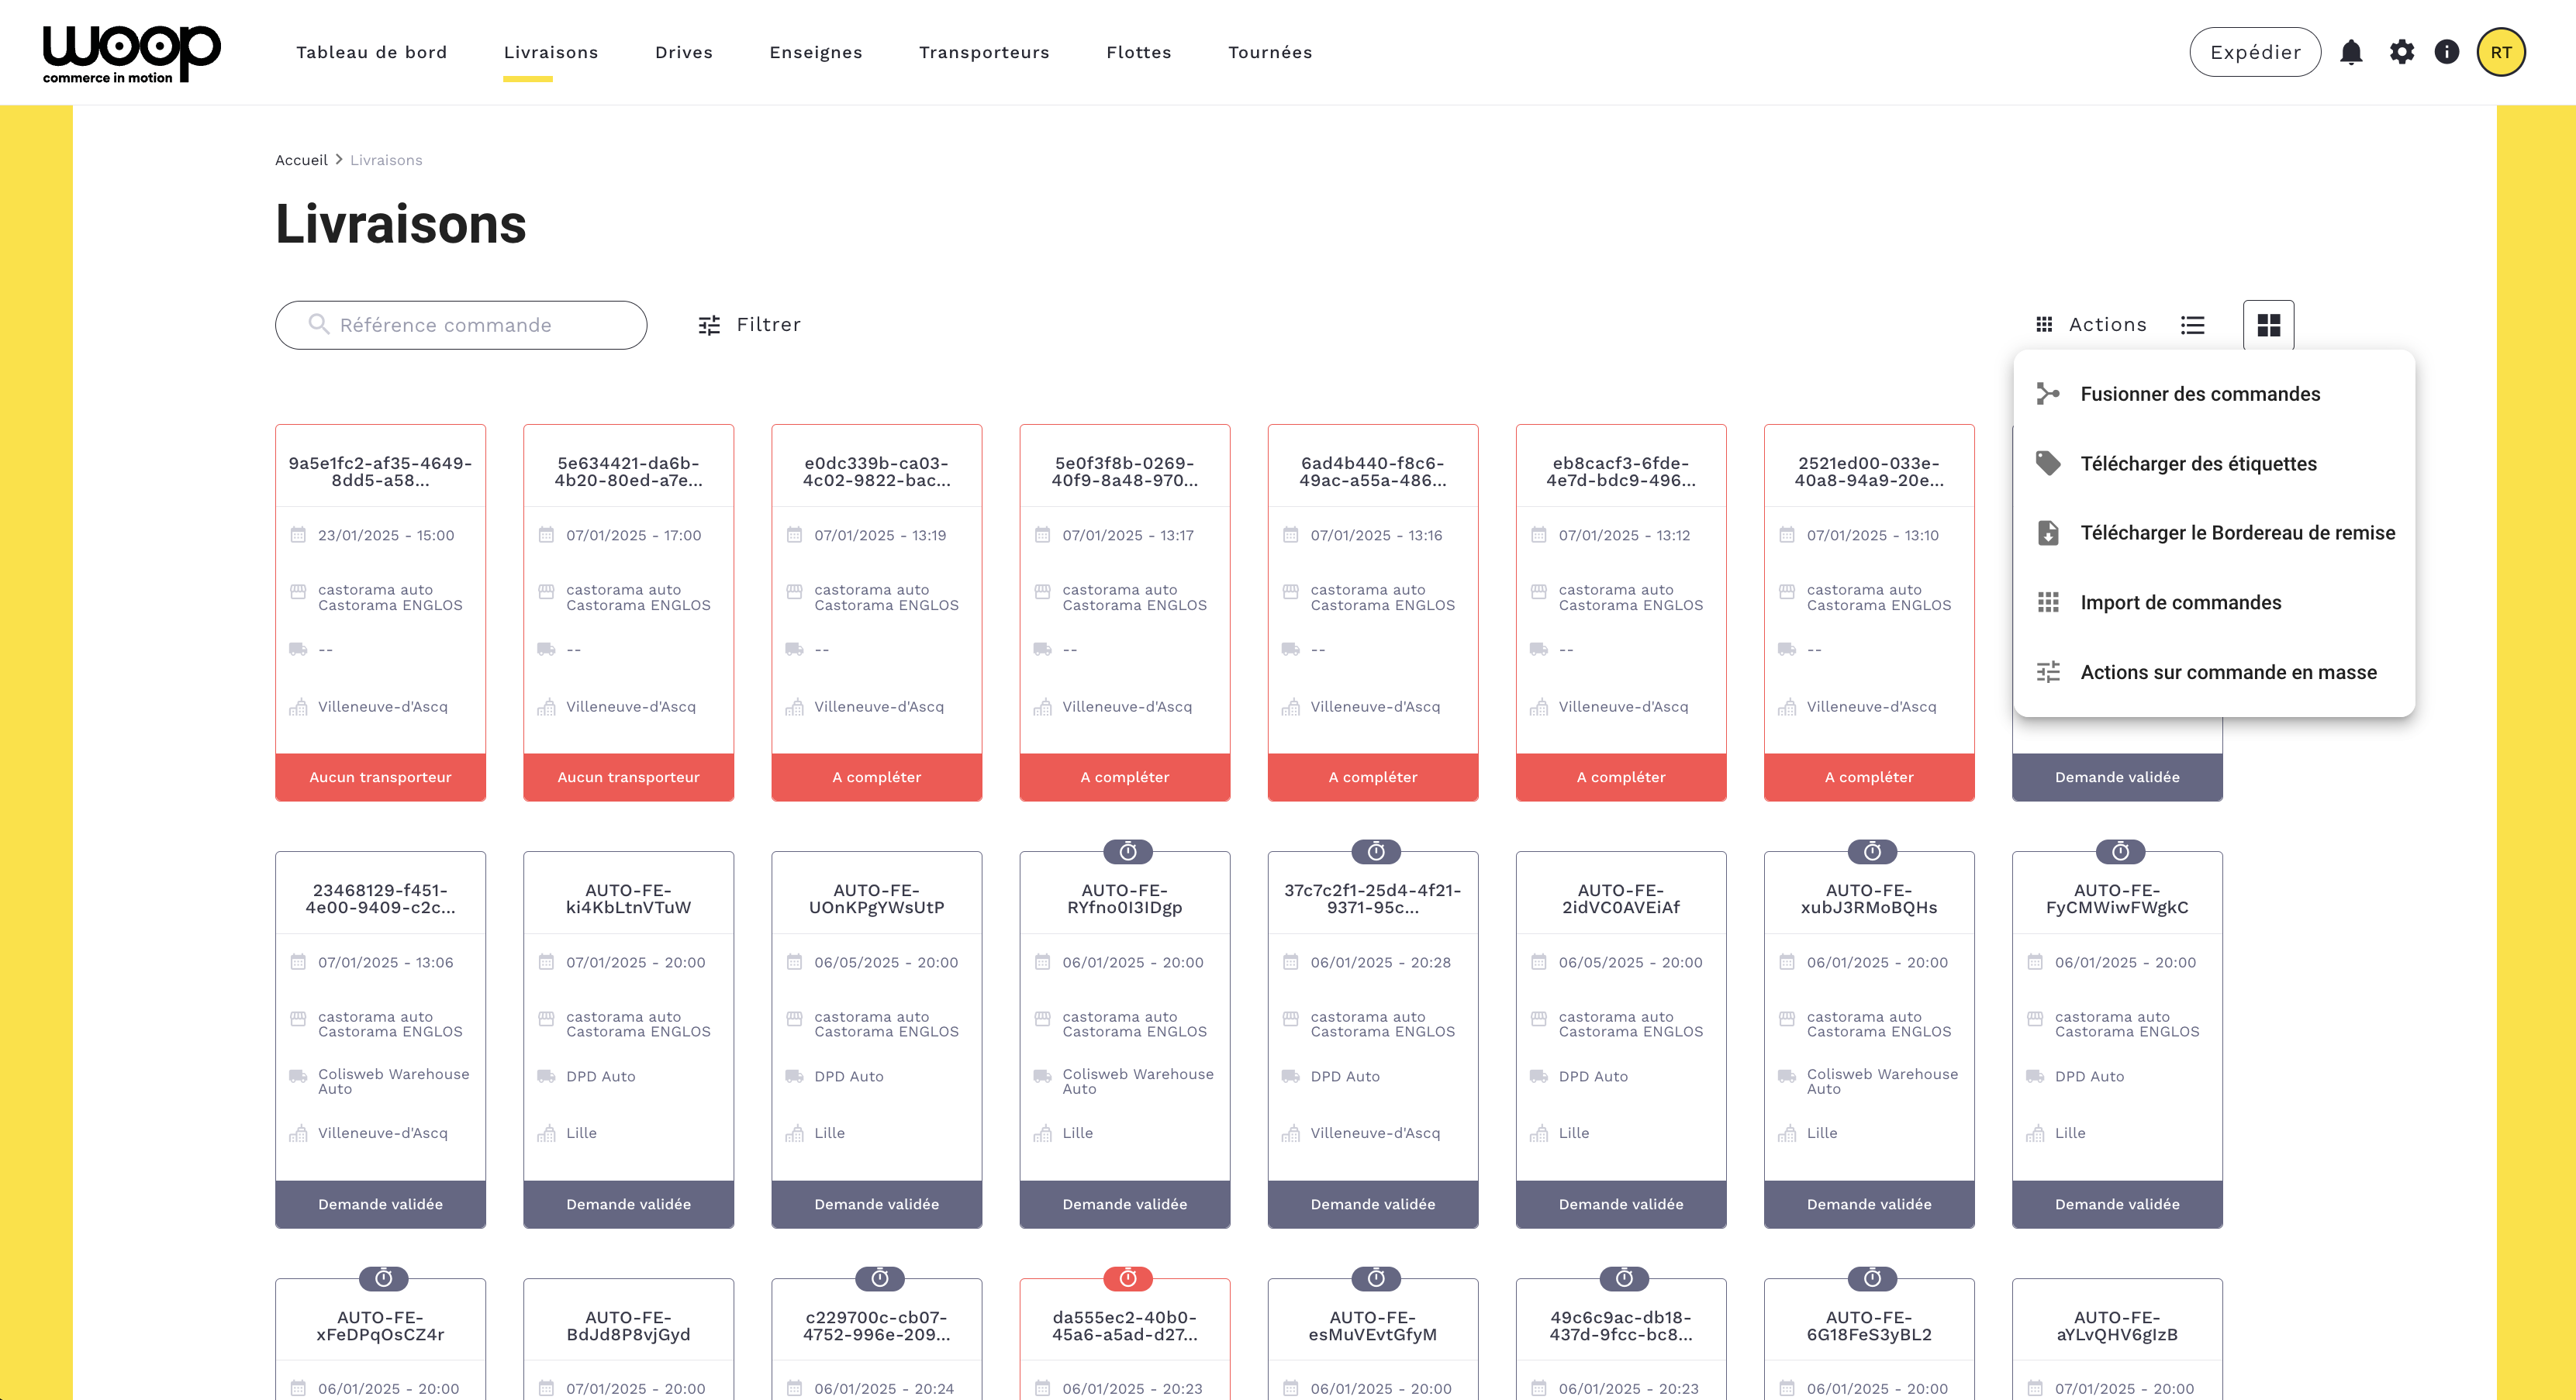Click the tag icon beside Télécharger des étiquettes
This screenshot has height=1400, width=2576.
(x=2048, y=463)
